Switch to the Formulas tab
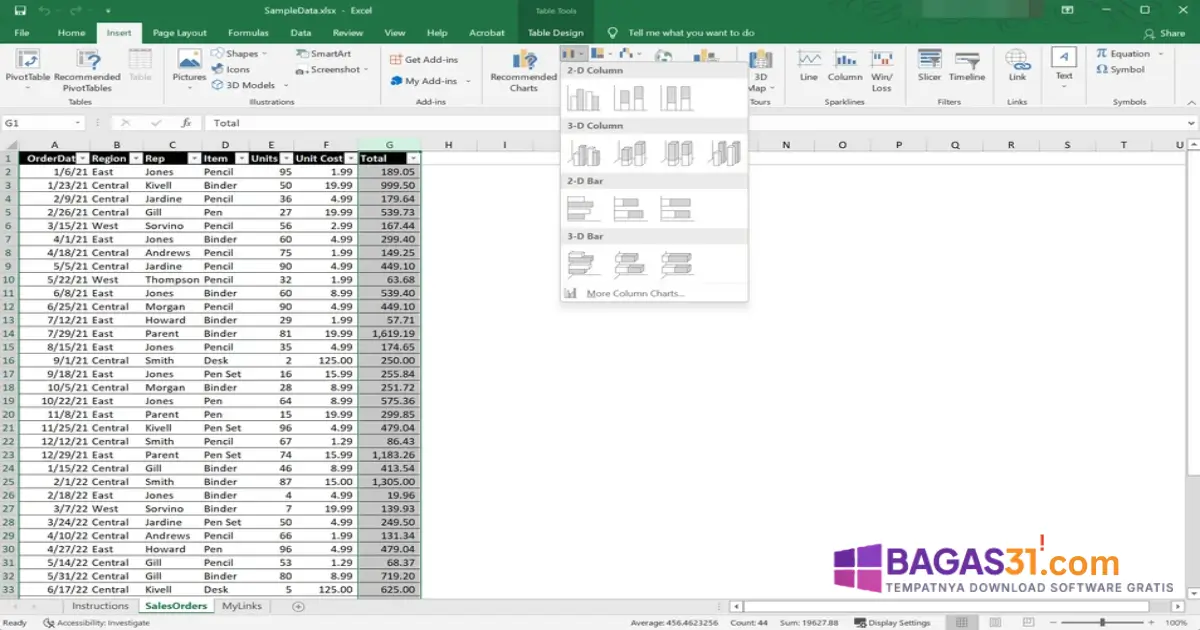1200x630 pixels. (x=248, y=33)
